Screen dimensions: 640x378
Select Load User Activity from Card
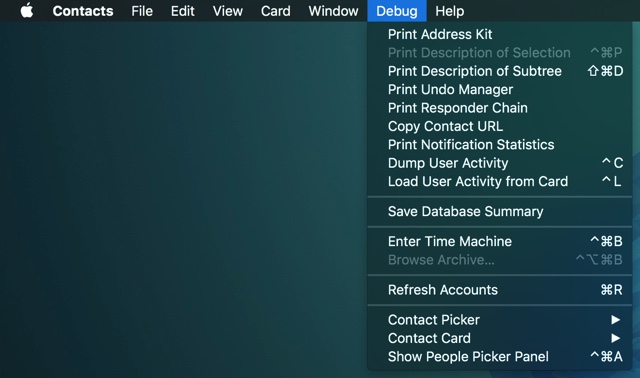[x=500, y=181]
